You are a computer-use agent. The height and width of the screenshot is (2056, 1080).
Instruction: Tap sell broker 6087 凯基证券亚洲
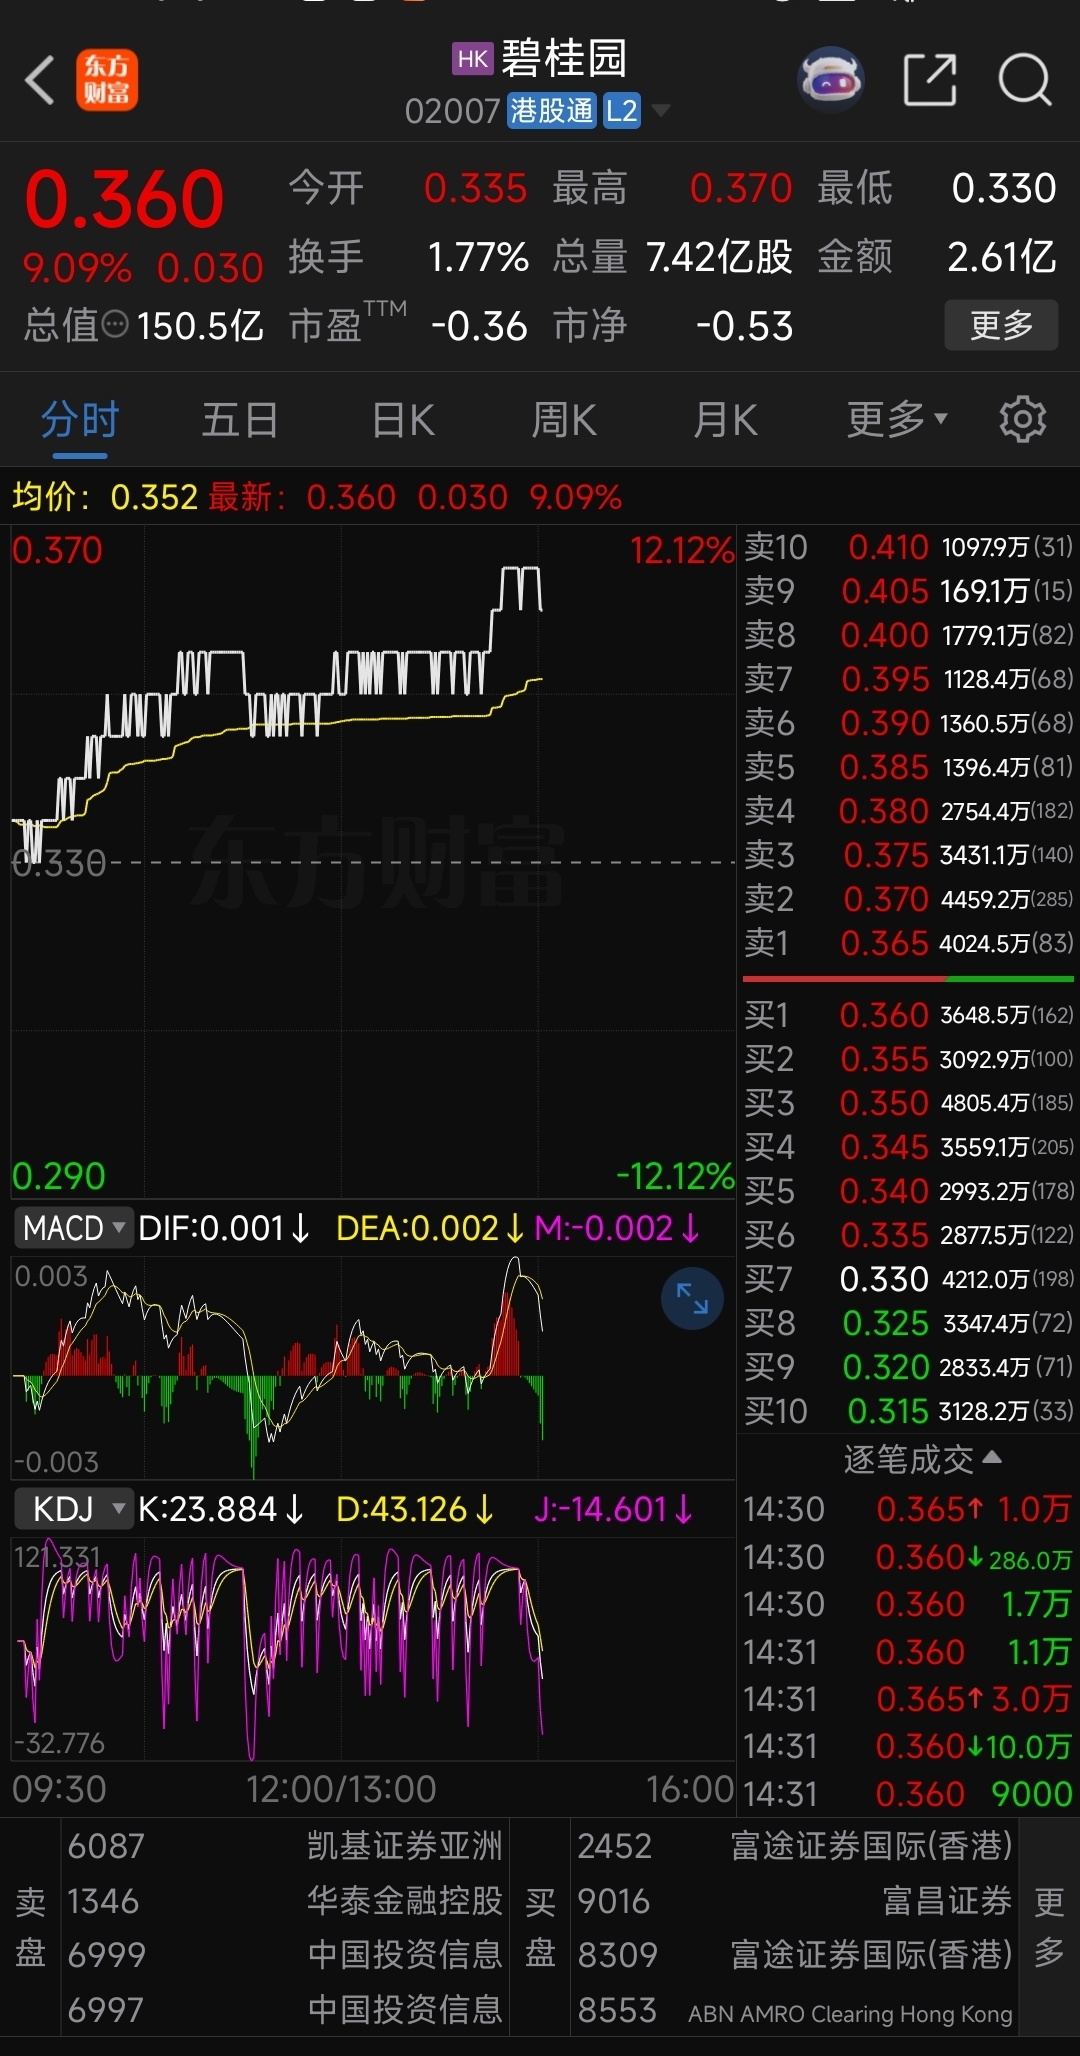pos(285,1846)
